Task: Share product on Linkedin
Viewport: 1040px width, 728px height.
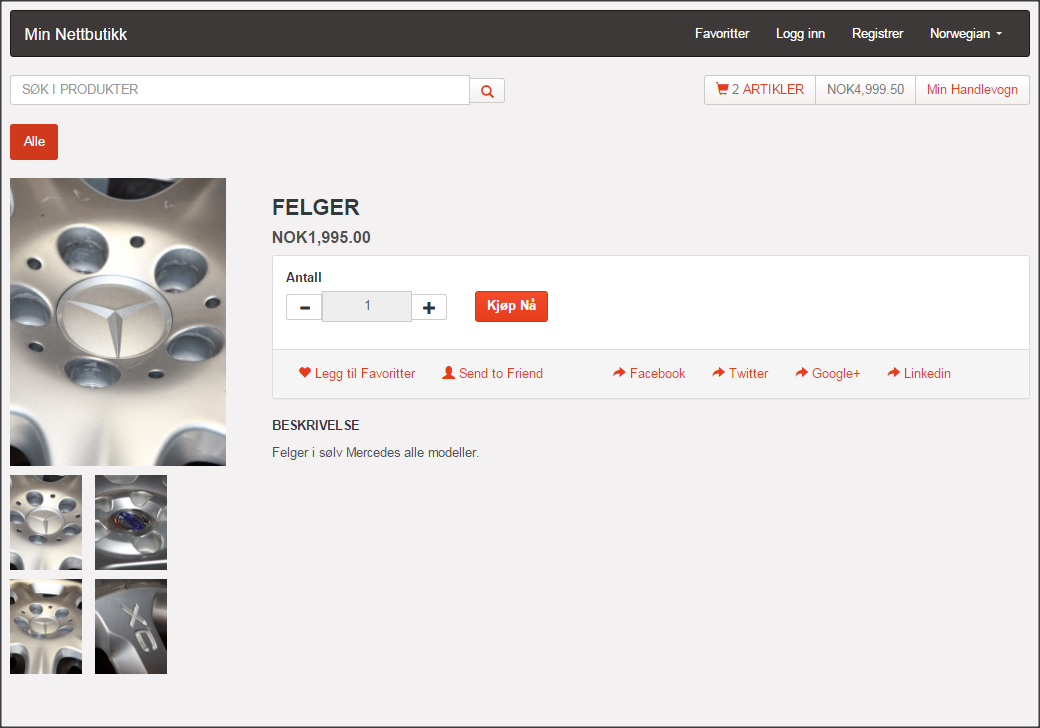Action: tap(919, 374)
